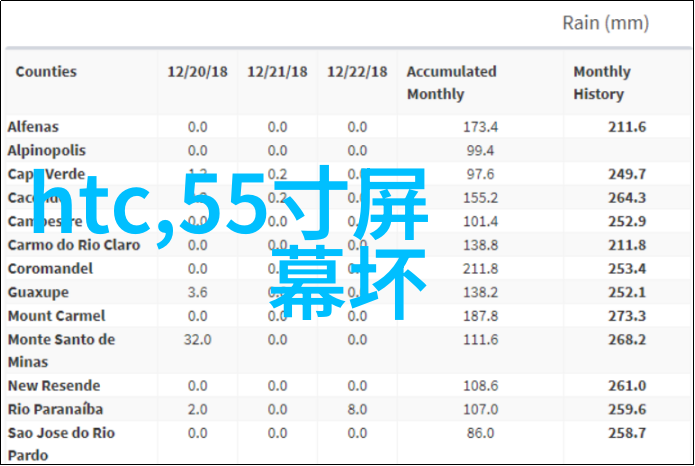Select the Mount Carmel county name
Viewport: 695px width, 466px height.
click(57, 316)
